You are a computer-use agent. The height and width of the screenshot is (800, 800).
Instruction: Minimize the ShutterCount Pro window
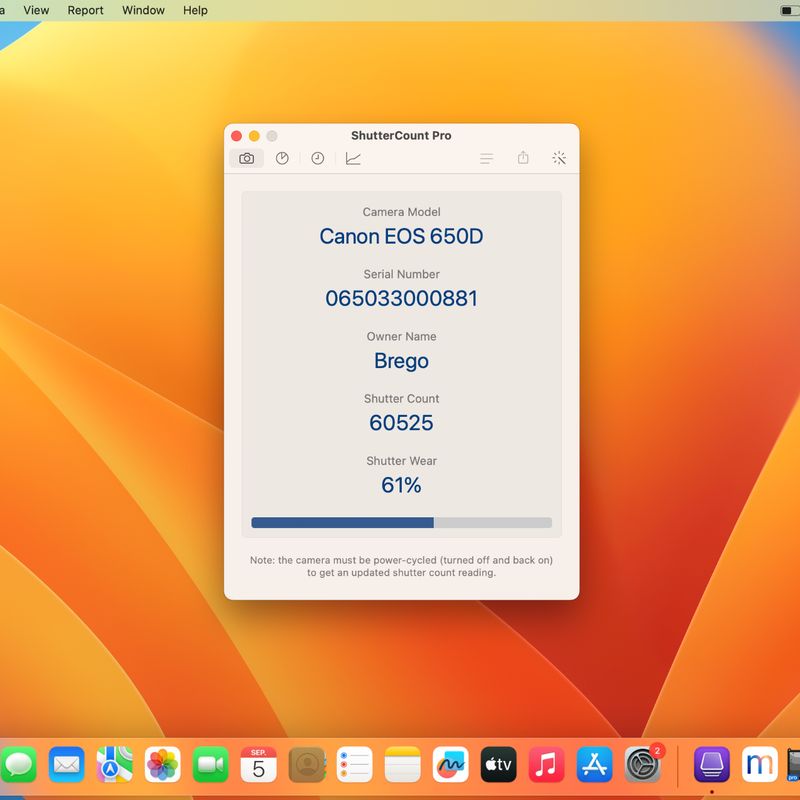coord(254,136)
